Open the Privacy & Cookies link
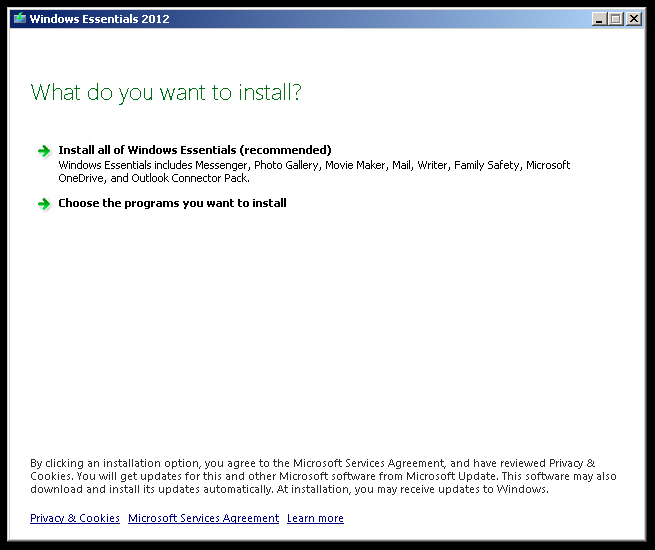This screenshot has height=550, width=655. pos(75,518)
